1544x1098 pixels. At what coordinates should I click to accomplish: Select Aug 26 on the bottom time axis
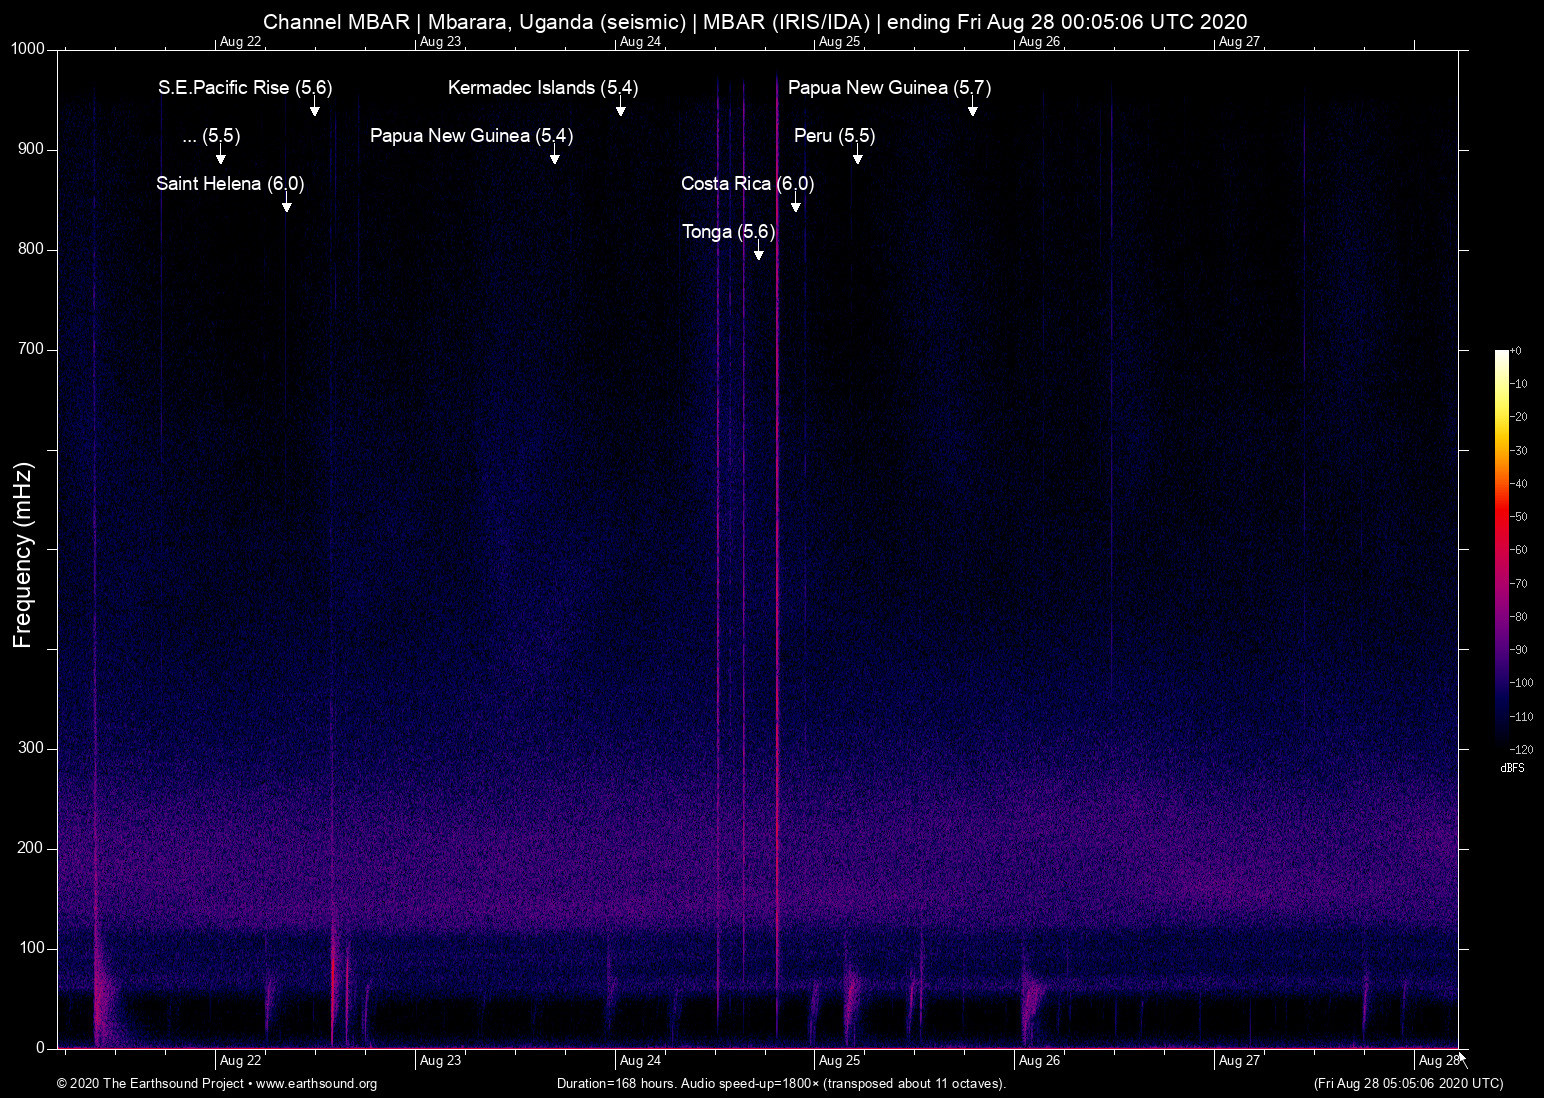point(1039,1061)
